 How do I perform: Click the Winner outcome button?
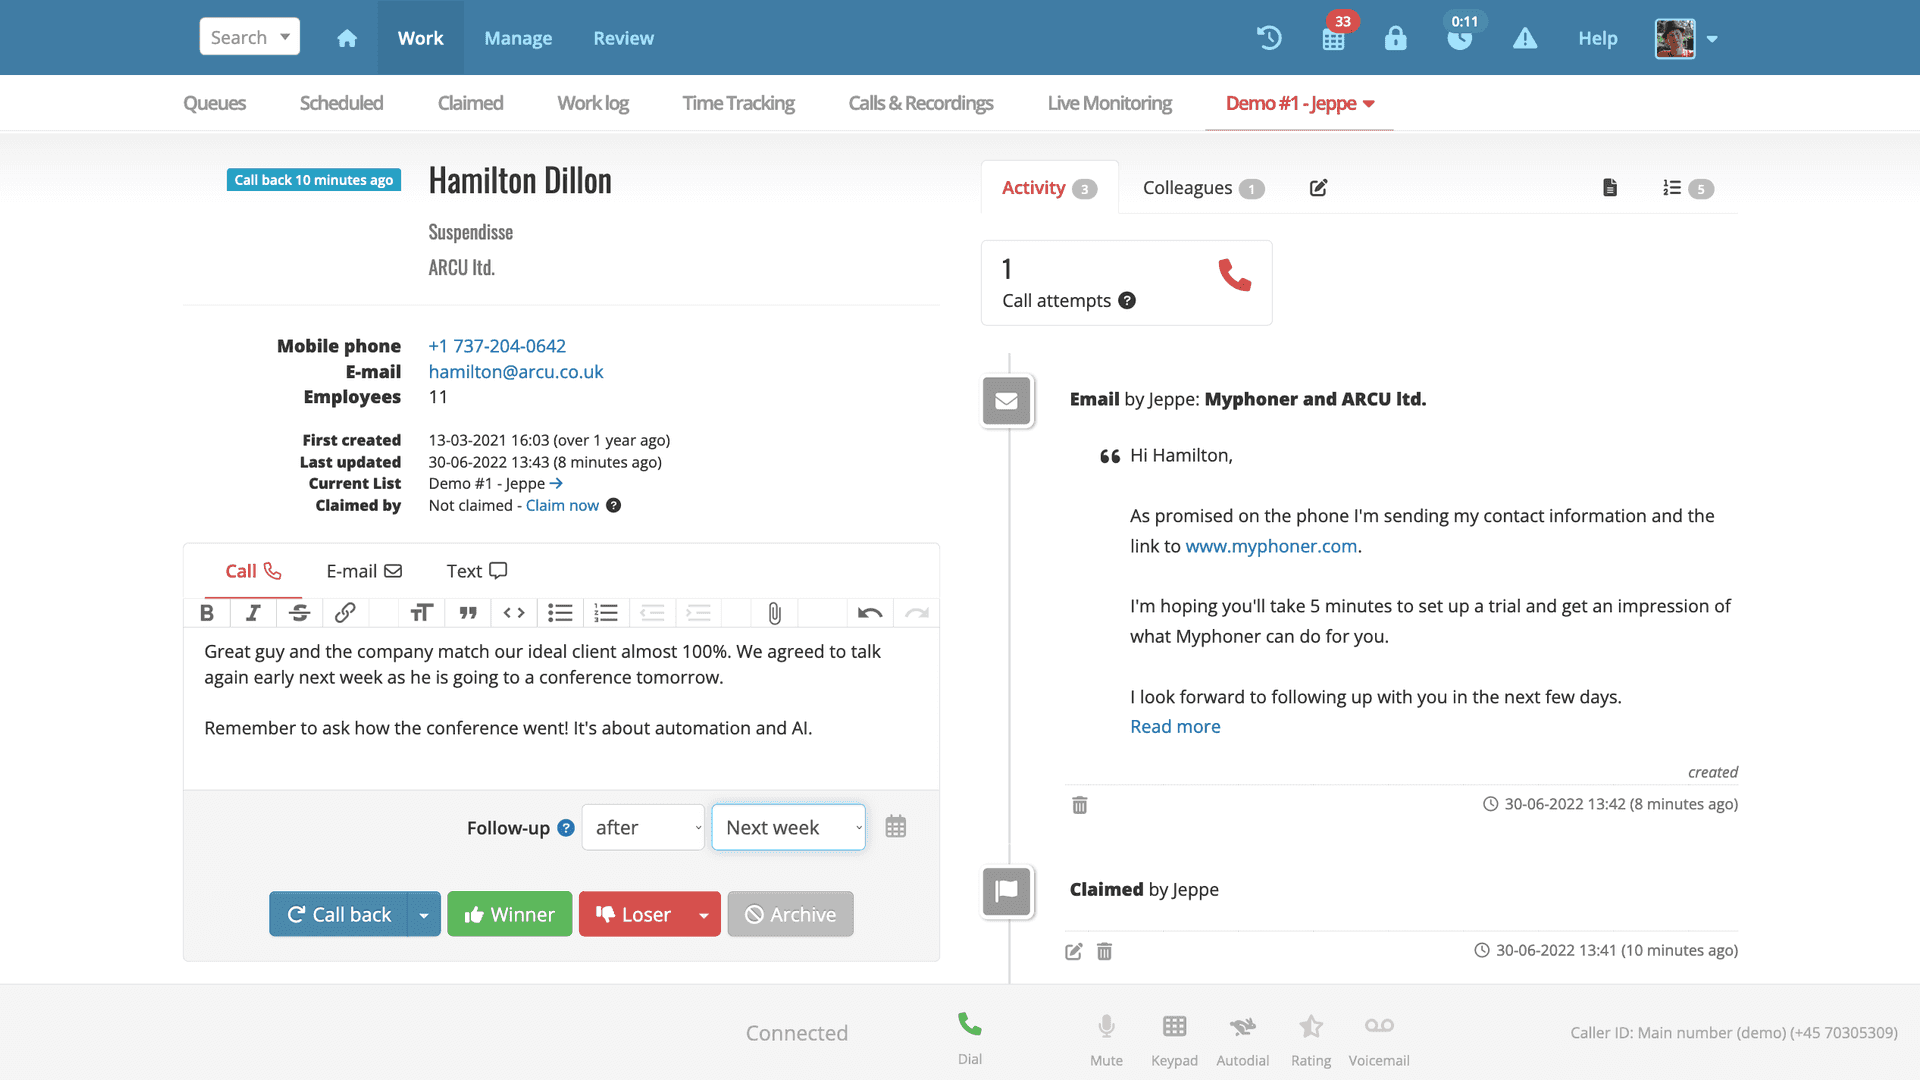[509, 913]
